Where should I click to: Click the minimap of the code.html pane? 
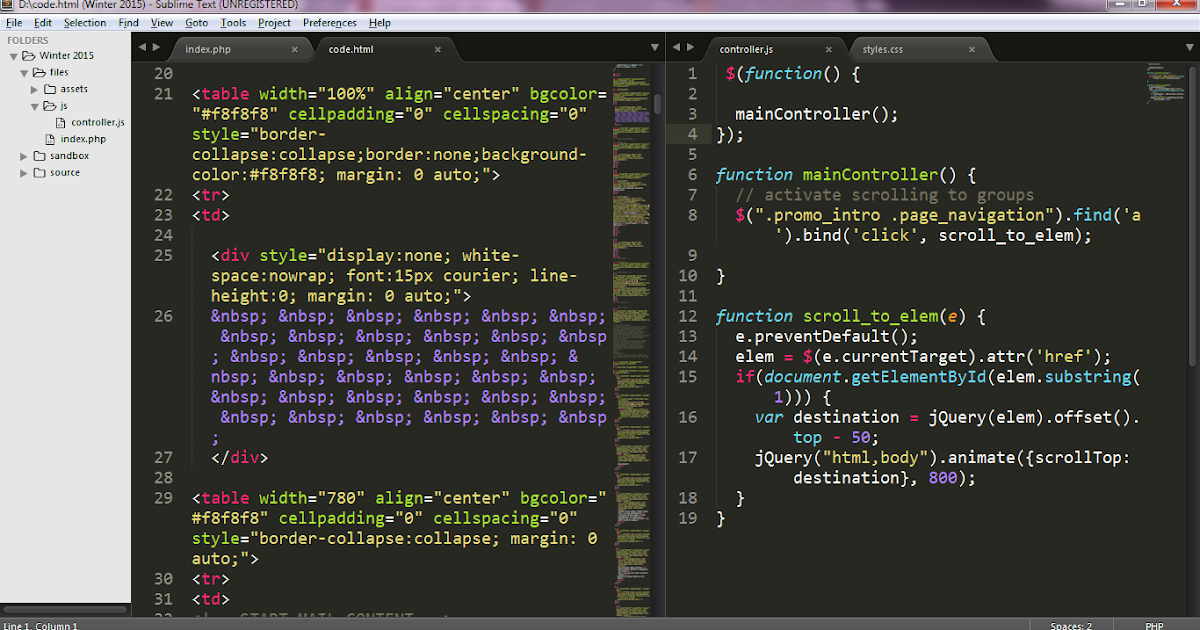[x=630, y=340]
